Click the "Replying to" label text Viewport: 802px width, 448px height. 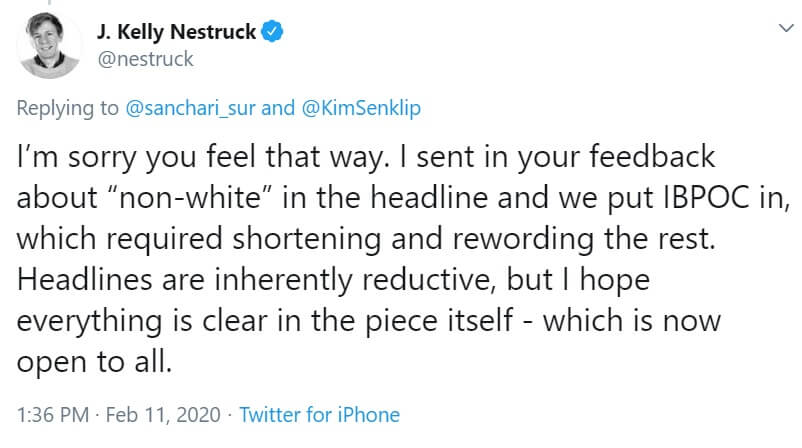68,108
